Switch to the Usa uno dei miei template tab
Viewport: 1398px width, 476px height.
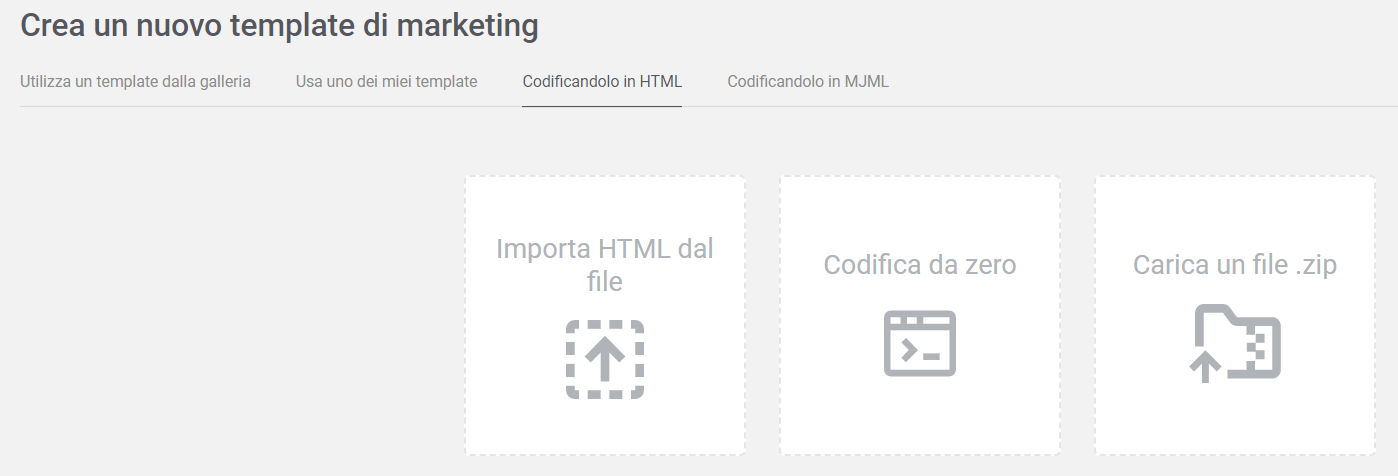[386, 81]
